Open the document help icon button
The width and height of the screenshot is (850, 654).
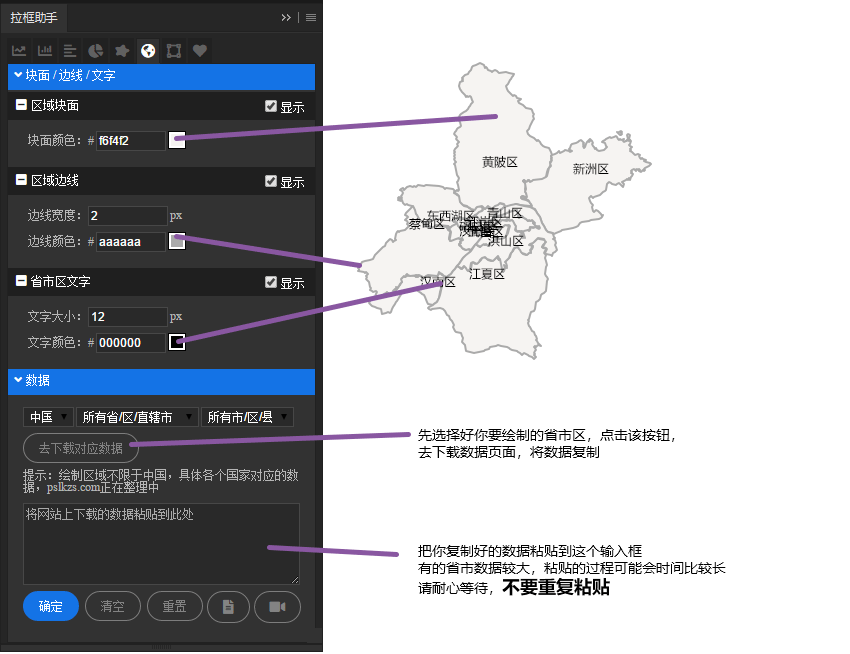(228, 606)
